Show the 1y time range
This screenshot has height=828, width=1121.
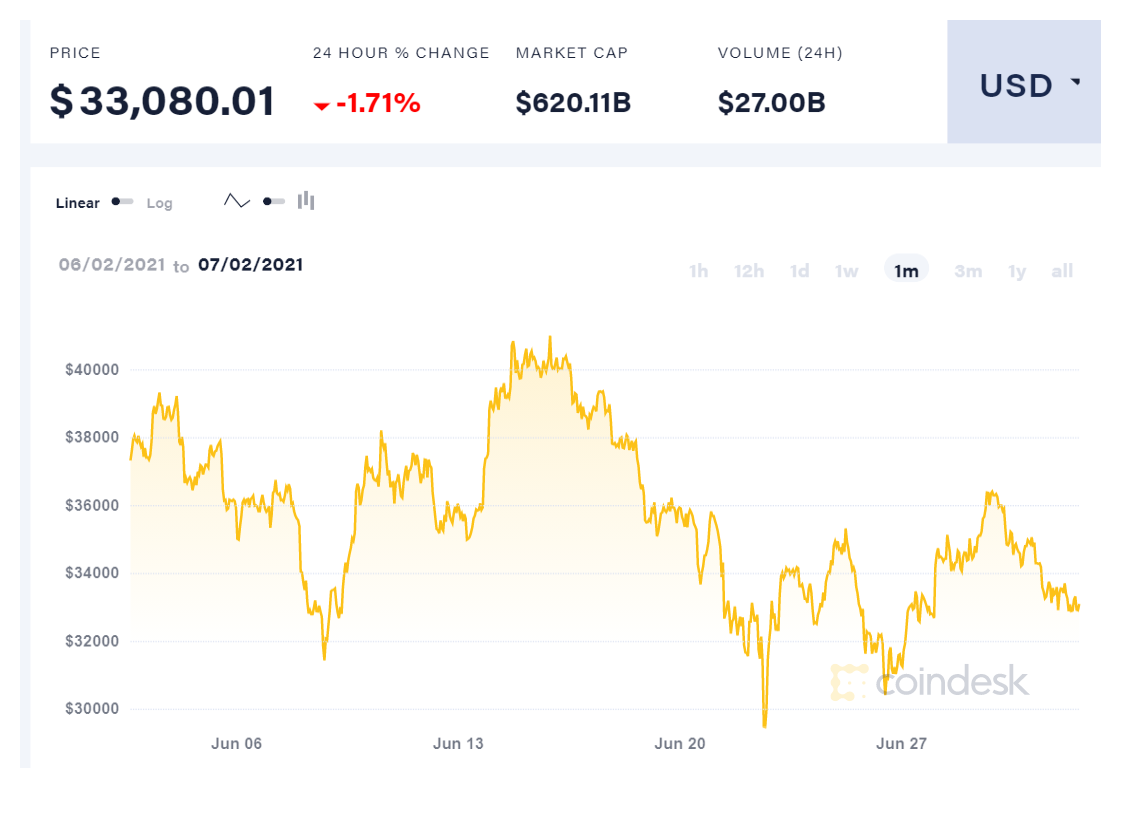(1017, 271)
